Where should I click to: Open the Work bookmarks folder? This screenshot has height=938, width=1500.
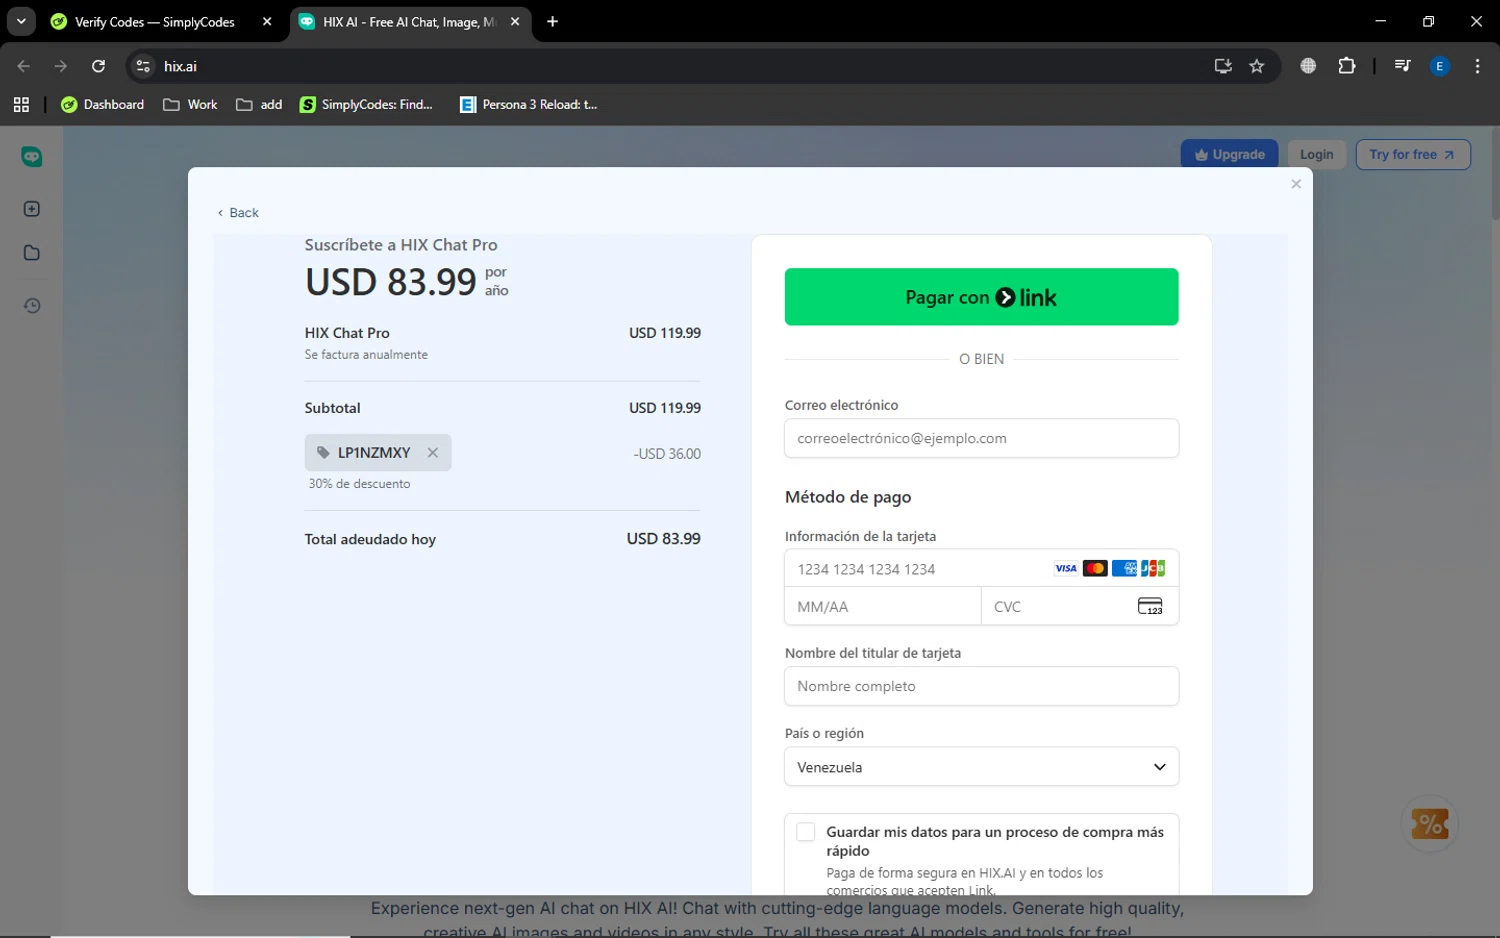190,104
